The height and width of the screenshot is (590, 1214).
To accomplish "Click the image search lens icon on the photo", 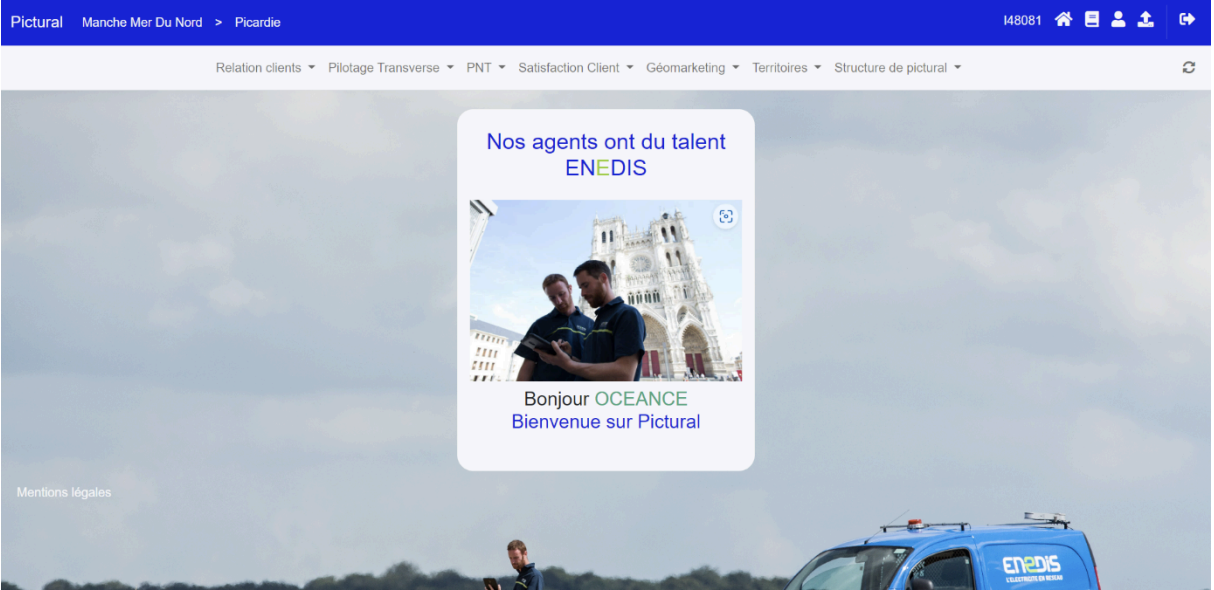I will (726, 216).
